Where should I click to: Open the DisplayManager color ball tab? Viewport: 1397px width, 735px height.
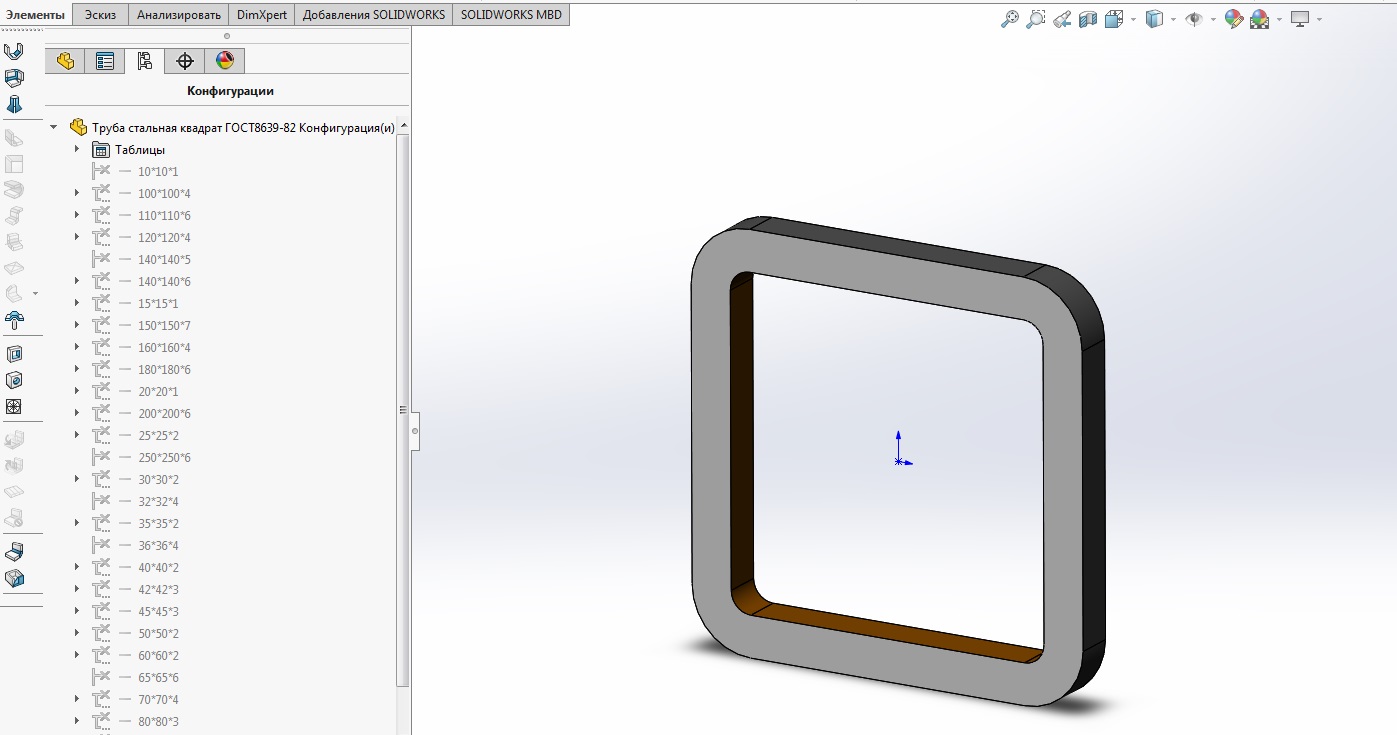tap(225, 61)
